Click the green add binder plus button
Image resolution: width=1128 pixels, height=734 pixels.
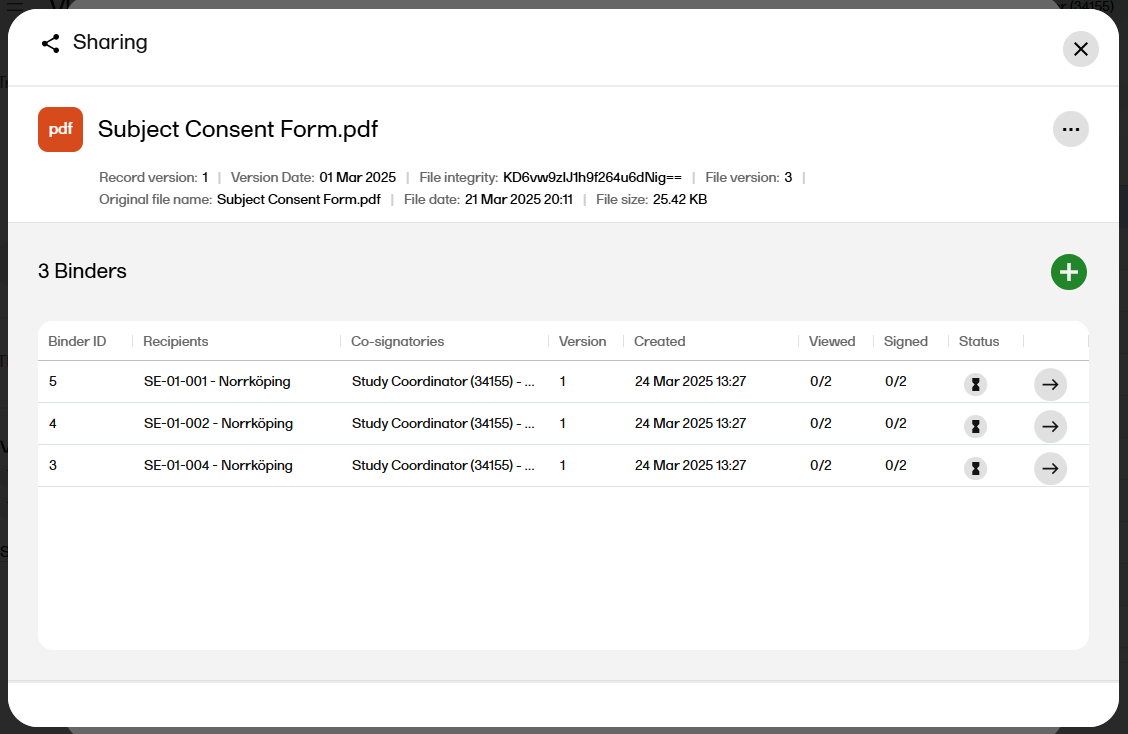[x=1068, y=272]
